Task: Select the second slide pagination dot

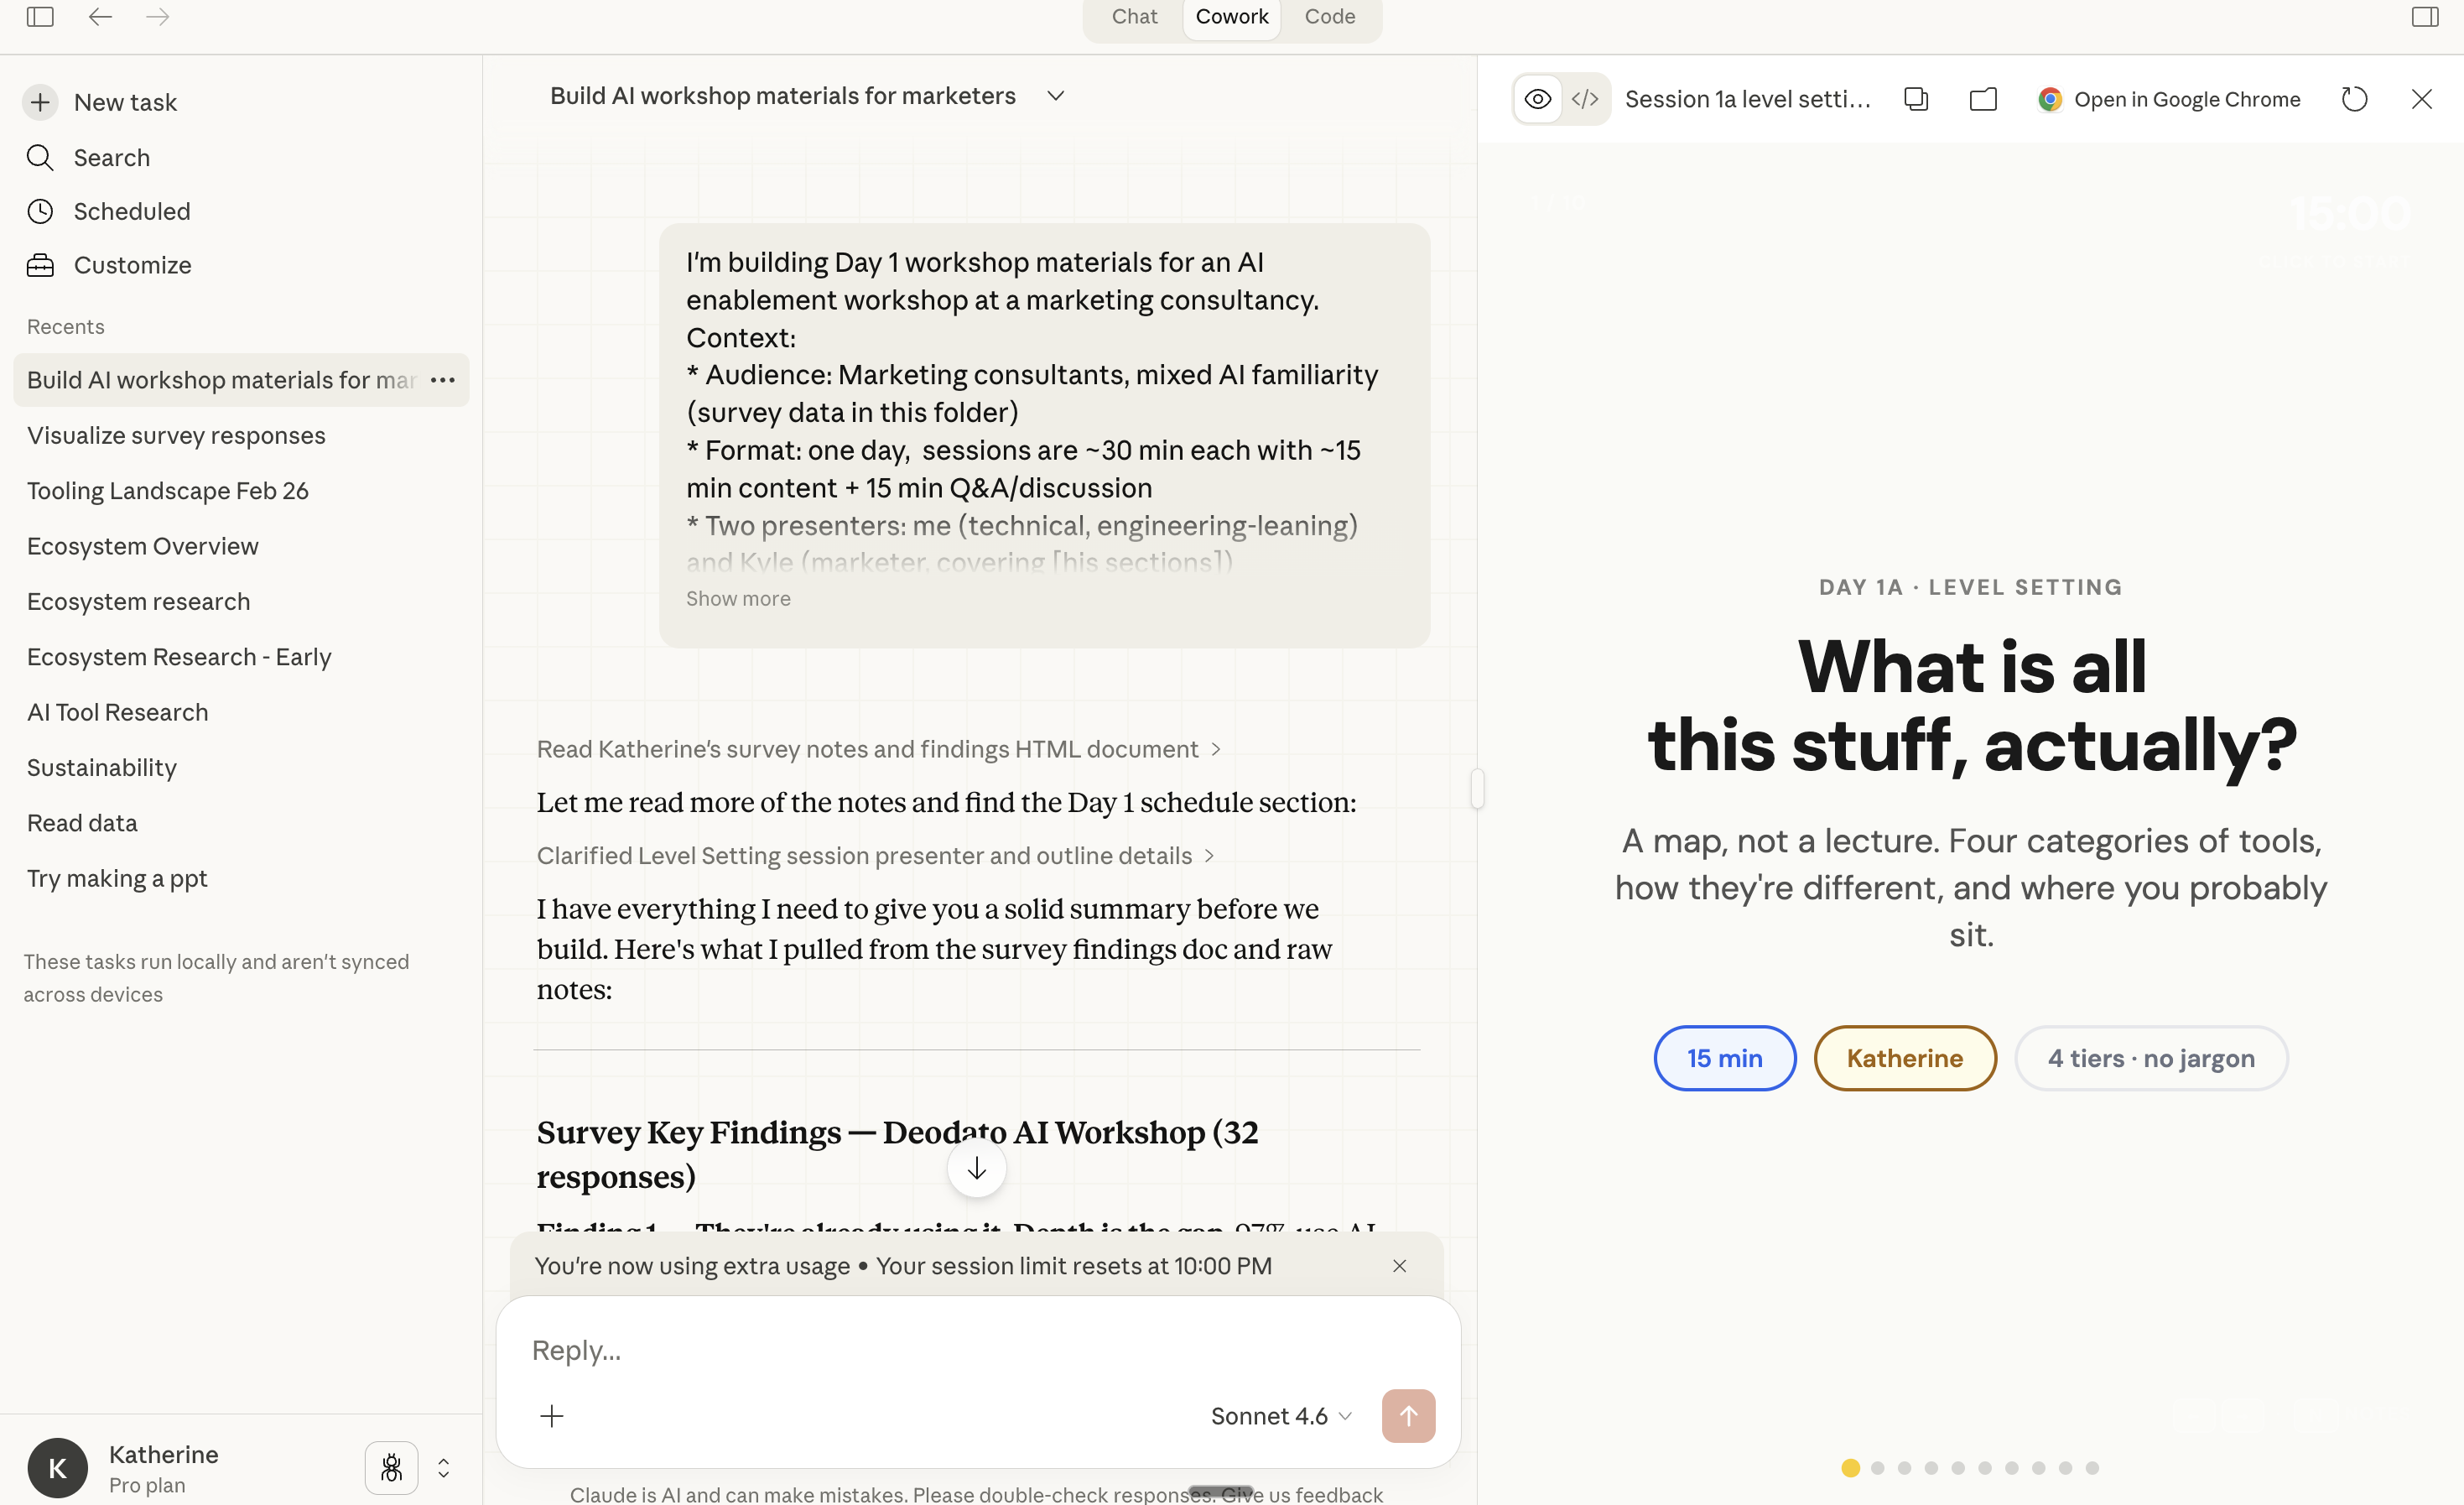Action: [x=1877, y=1468]
